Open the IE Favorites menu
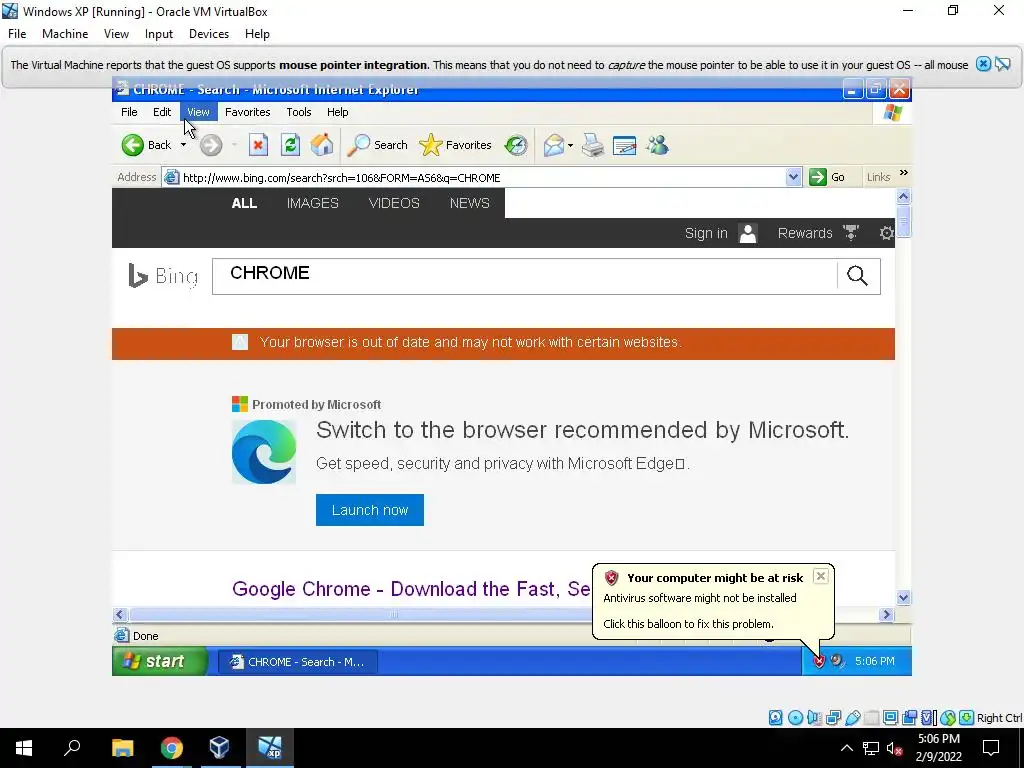Image resolution: width=1024 pixels, height=768 pixels. click(248, 112)
